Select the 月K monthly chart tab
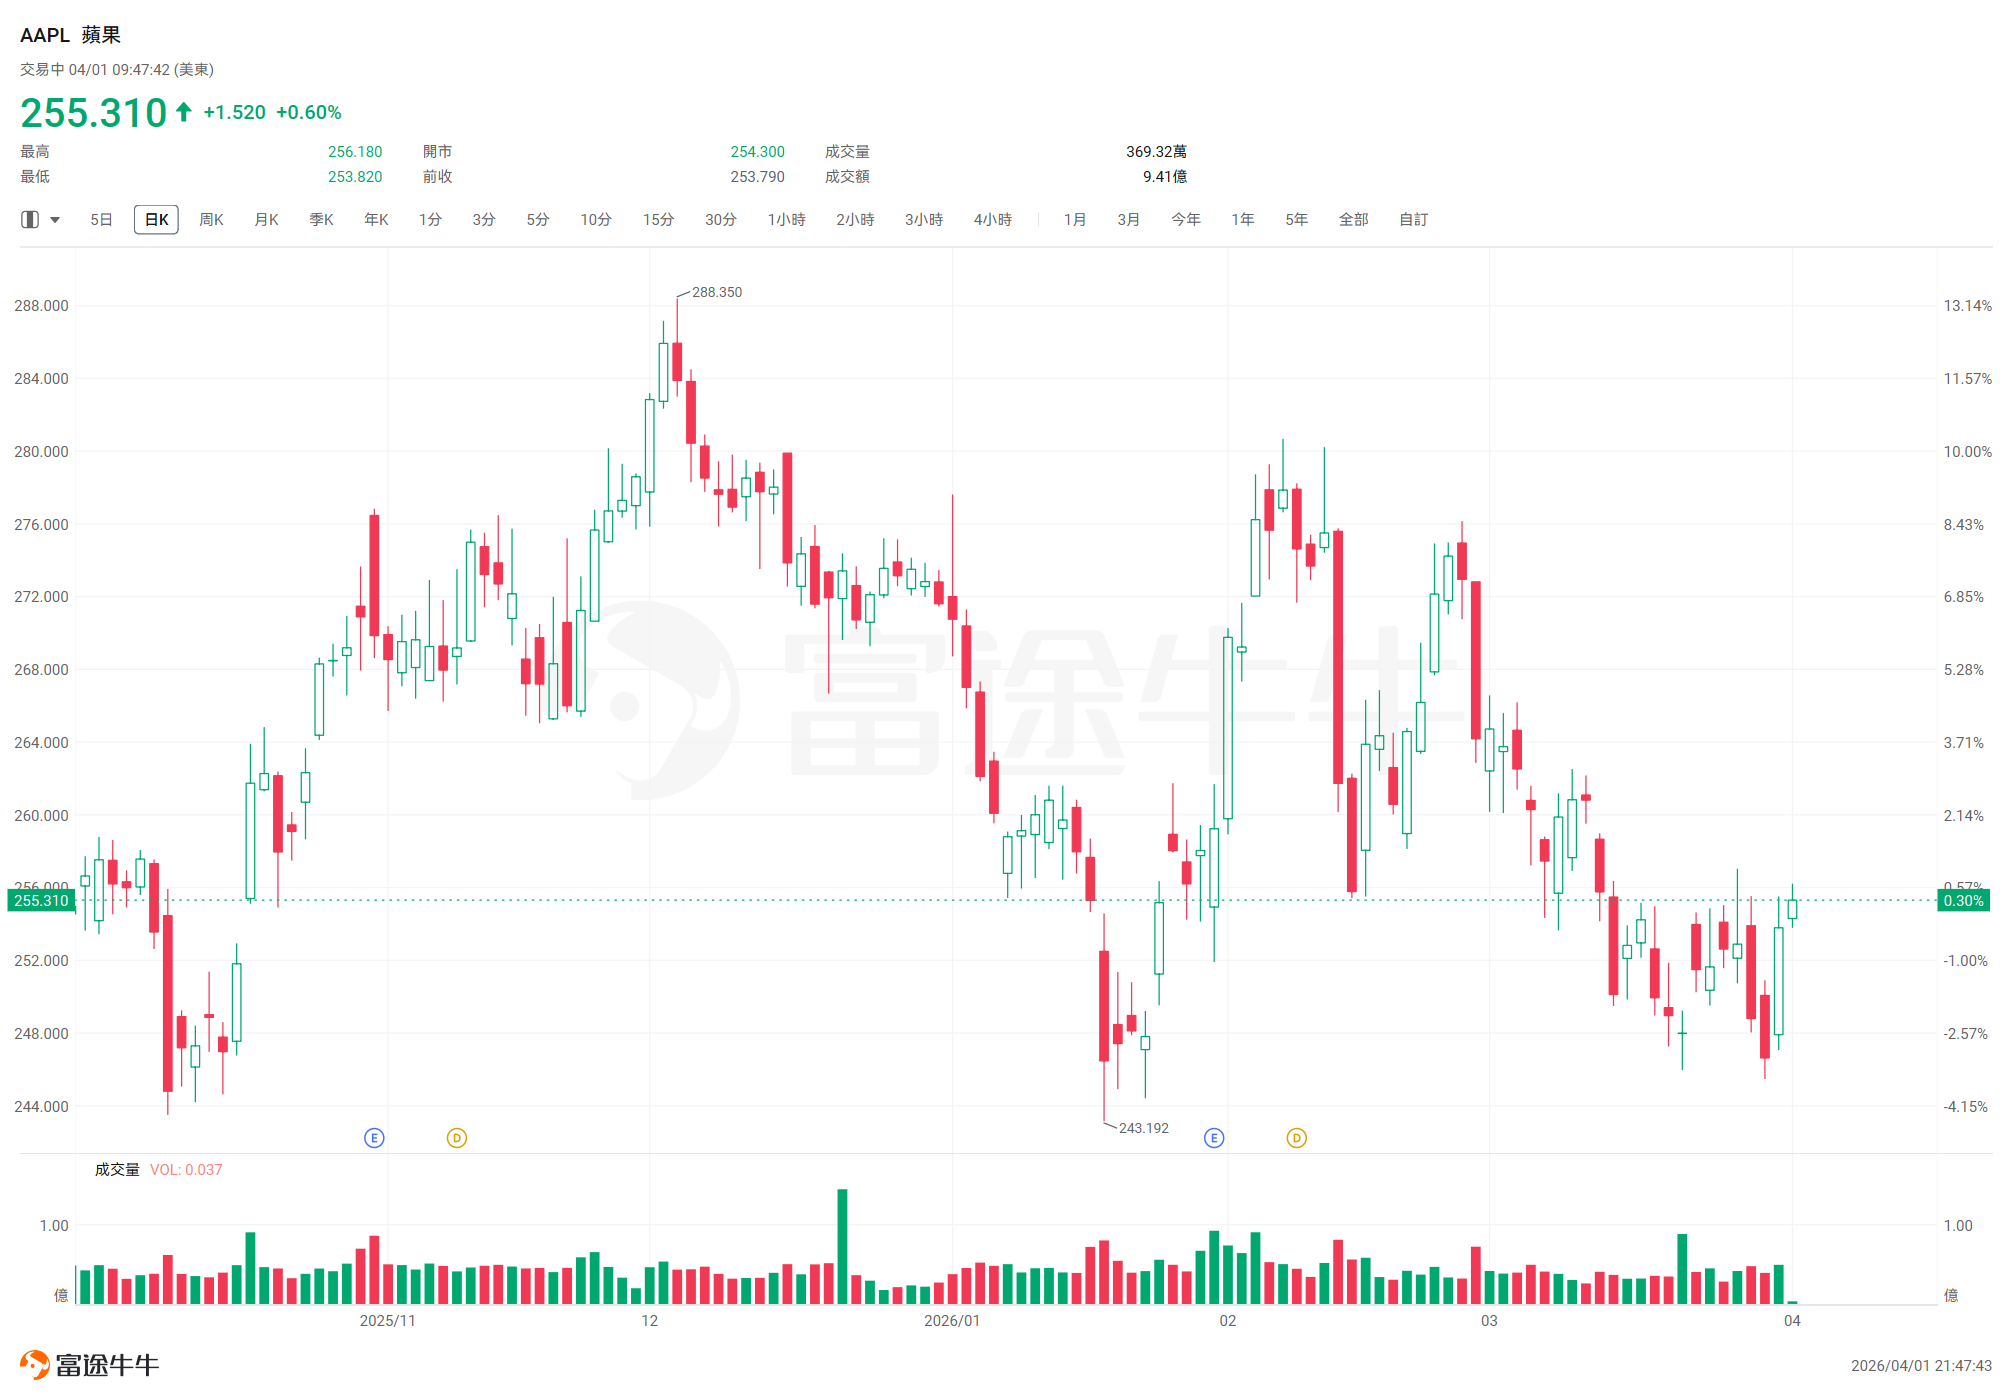 [266, 220]
